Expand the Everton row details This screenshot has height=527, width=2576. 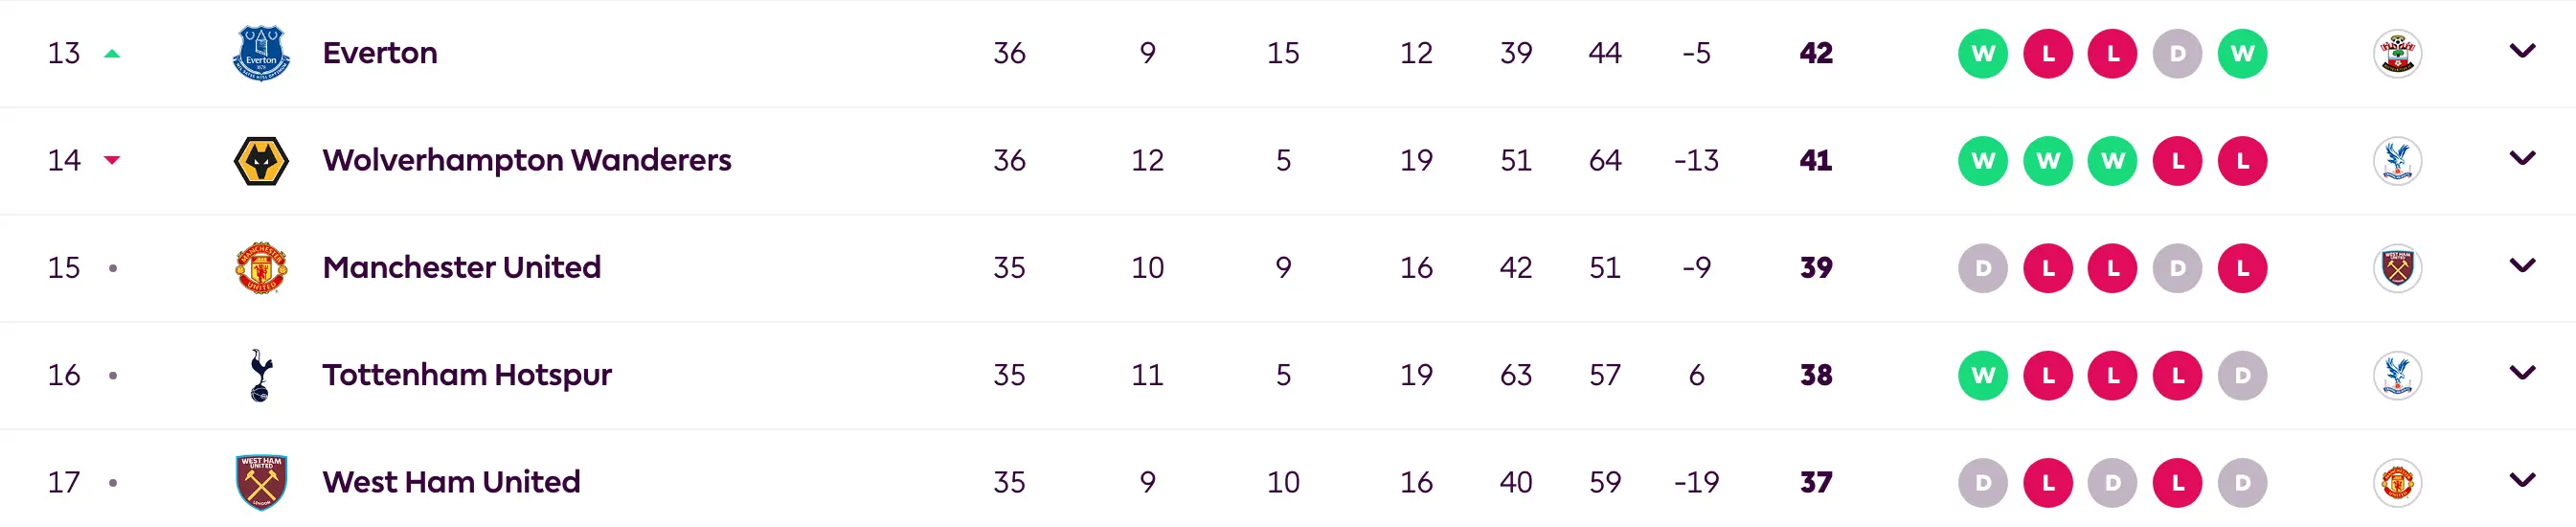2522,51
